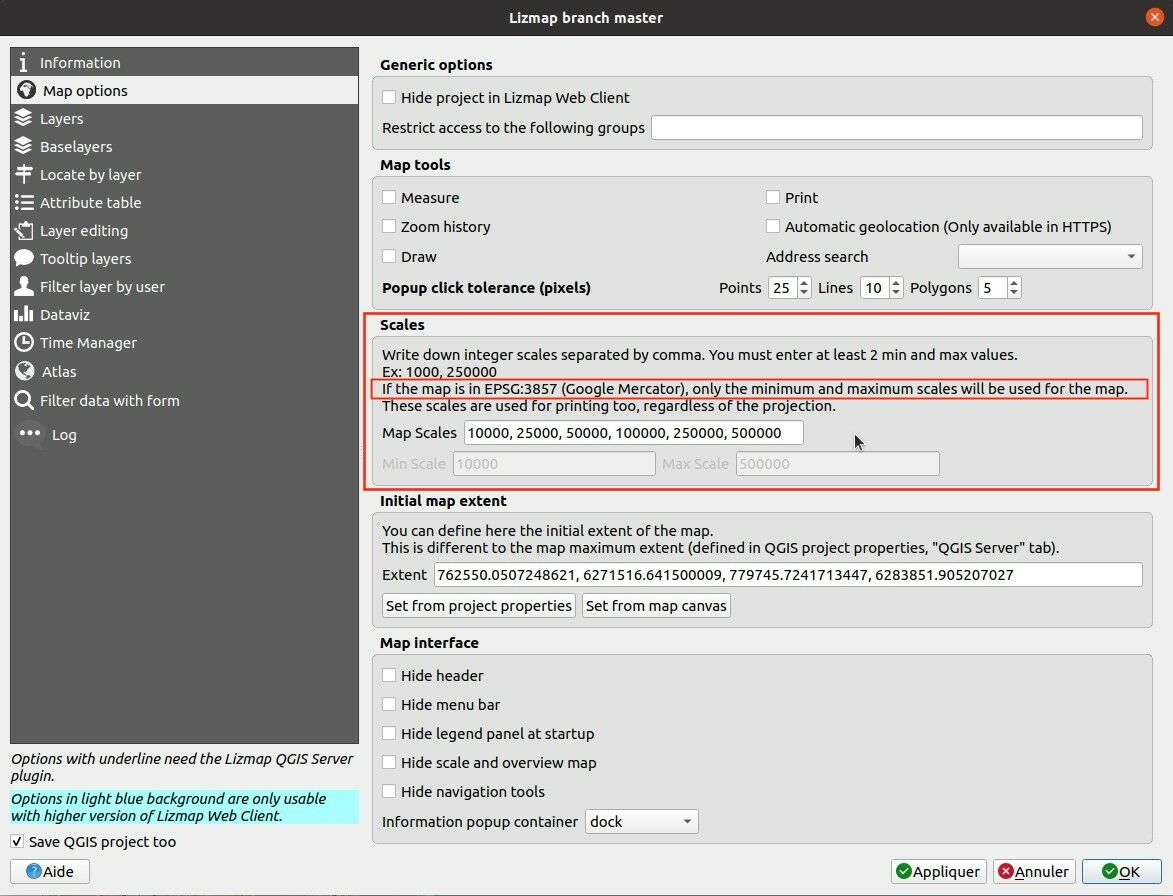
Task: Open the Address search dropdown
Action: coord(1050,257)
